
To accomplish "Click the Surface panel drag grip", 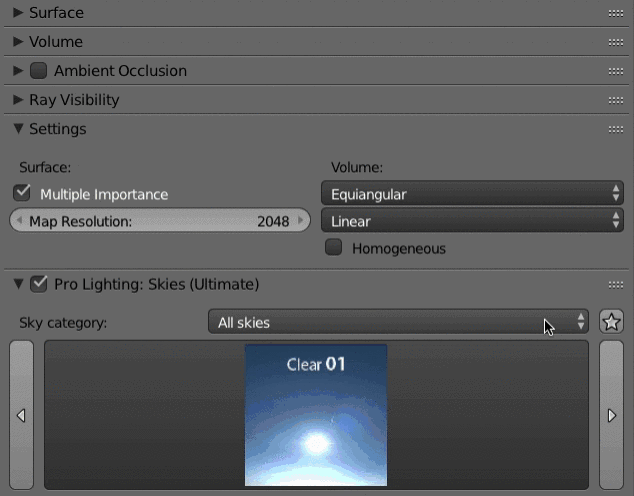I will pos(615,13).
